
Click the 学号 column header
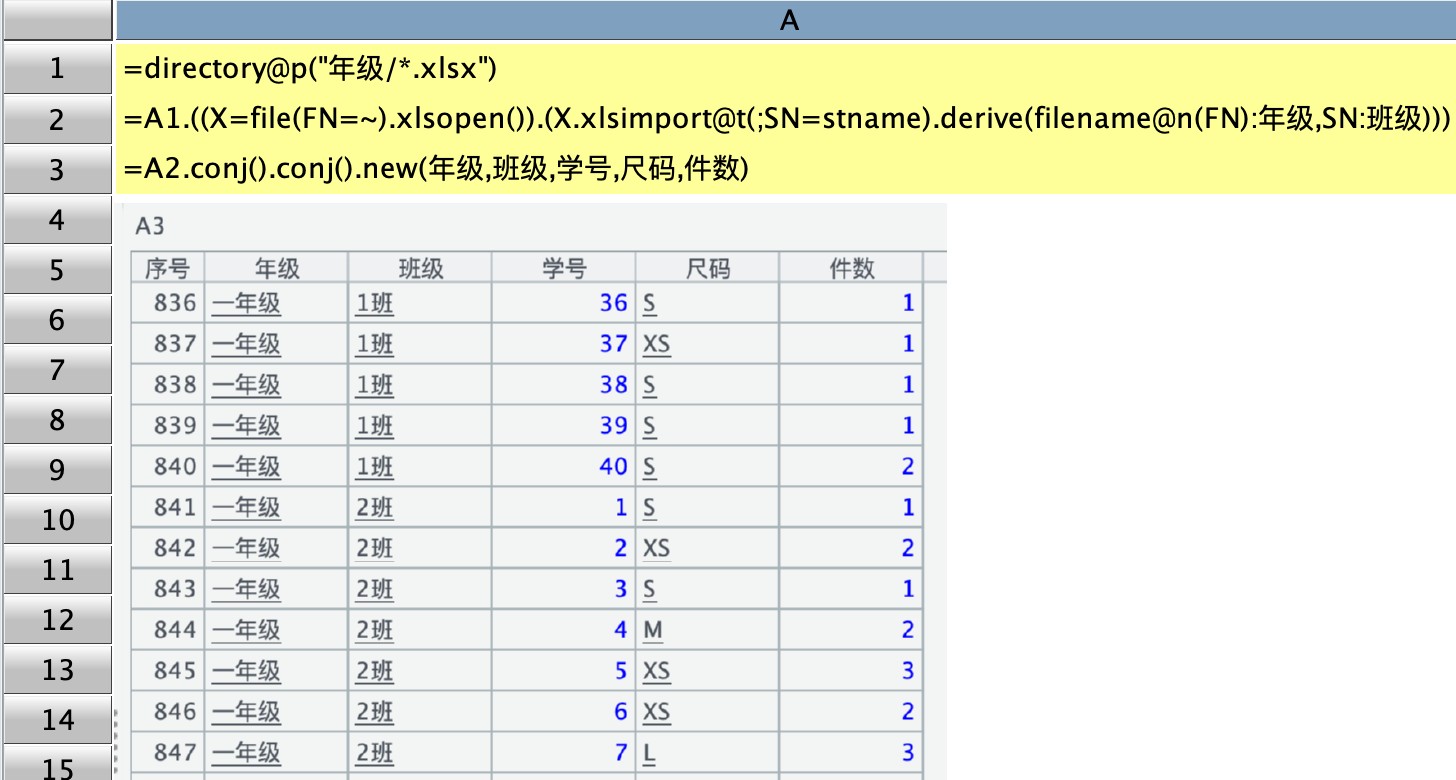click(x=565, y=268)
